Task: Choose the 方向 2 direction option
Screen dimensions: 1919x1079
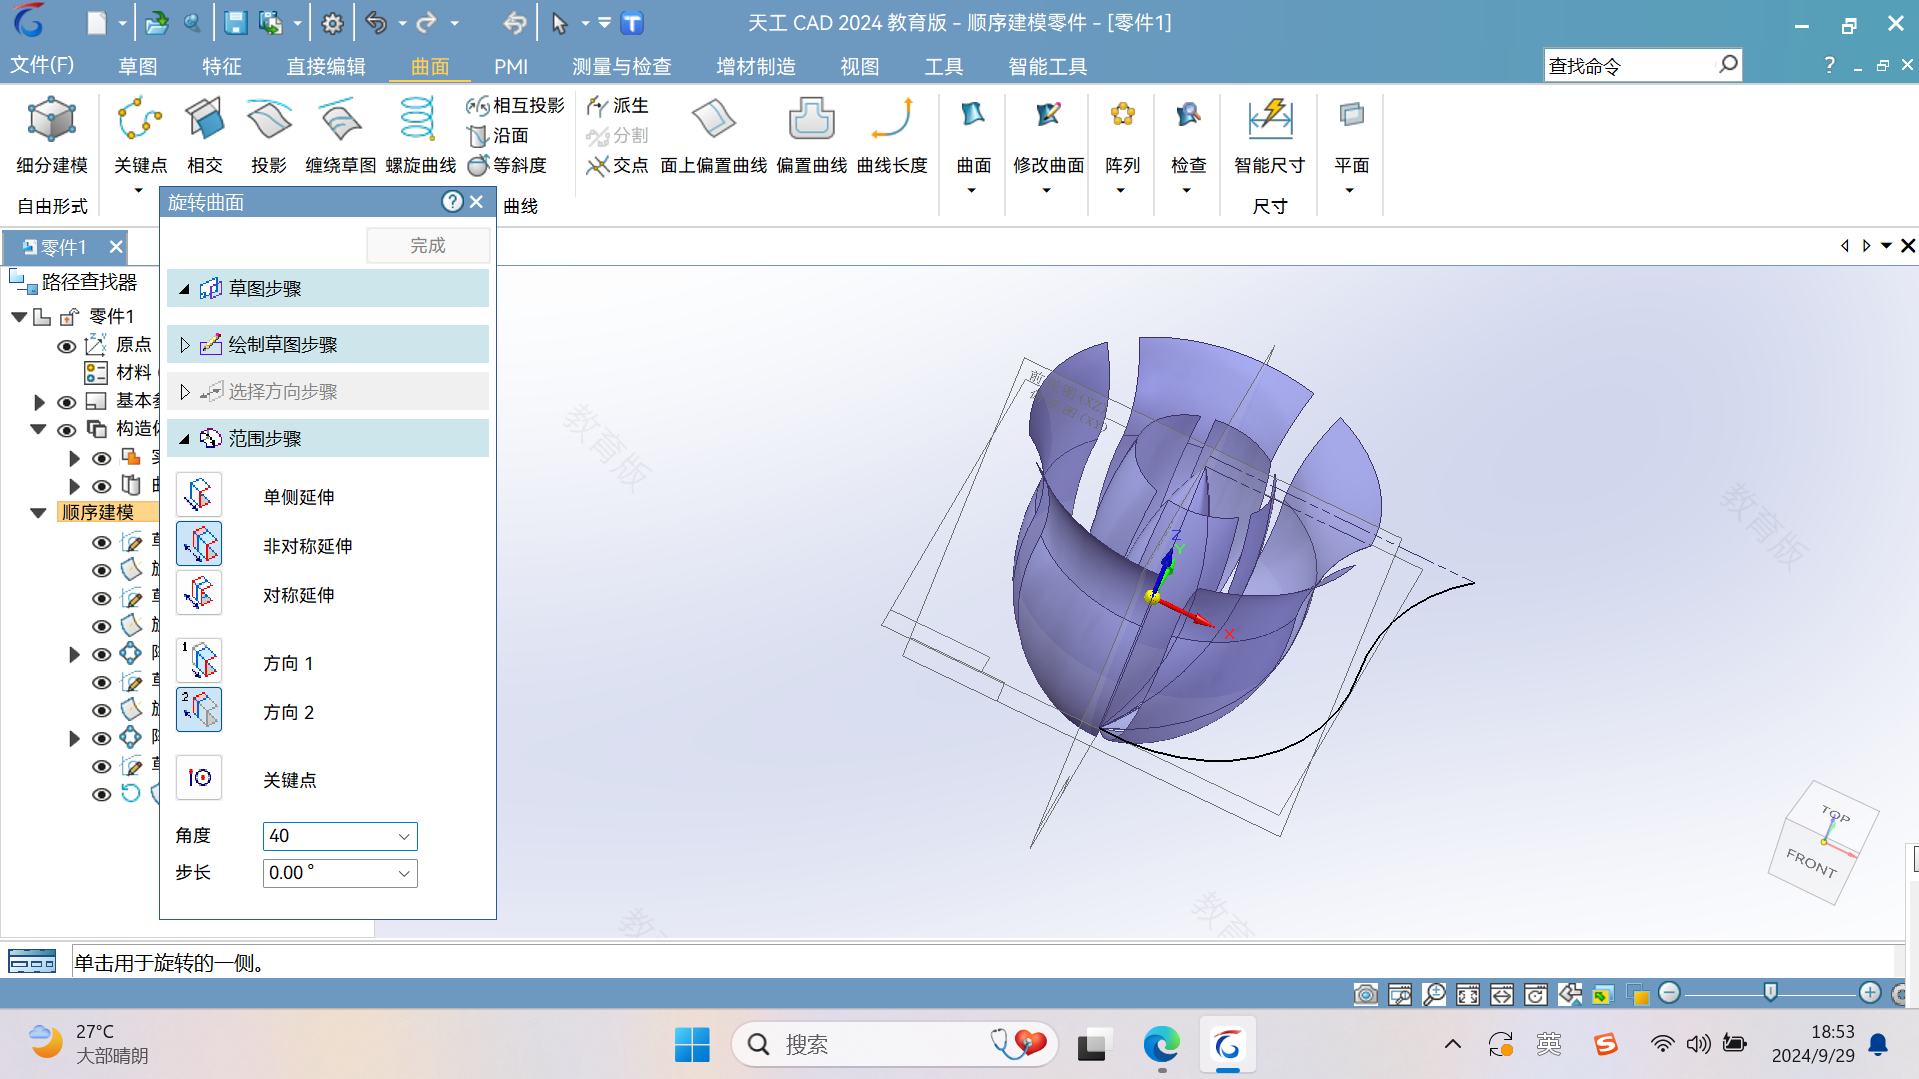Action: coord(199,710)
